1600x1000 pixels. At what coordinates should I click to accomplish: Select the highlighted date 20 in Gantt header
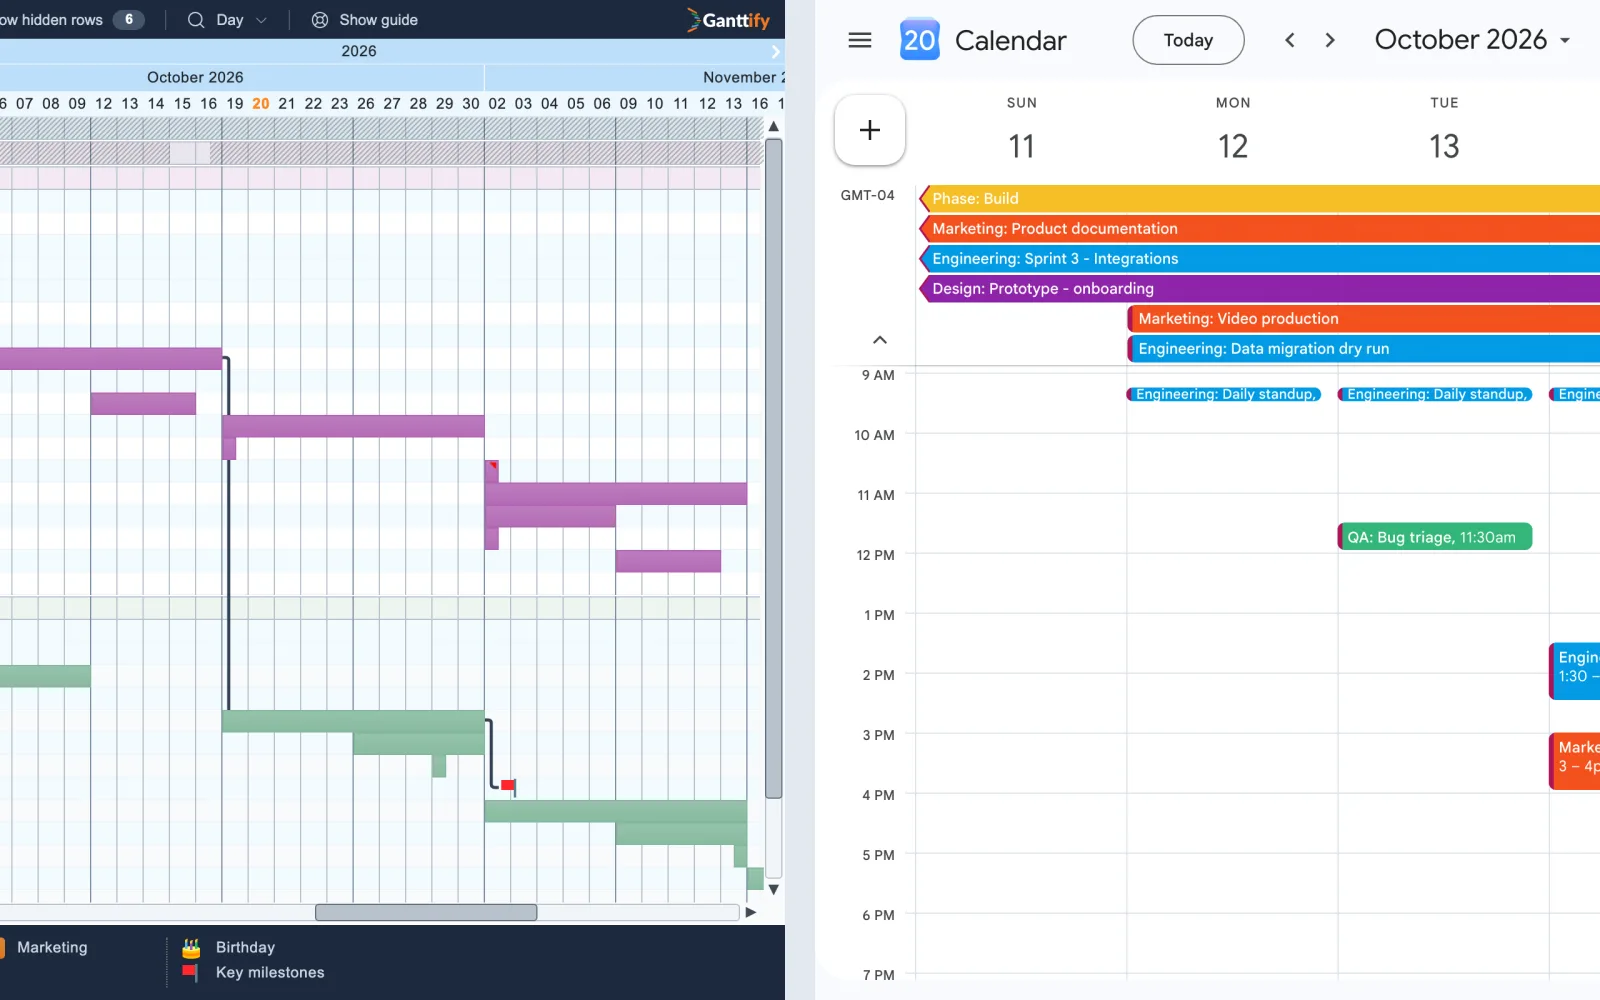[x=261, y=103]
